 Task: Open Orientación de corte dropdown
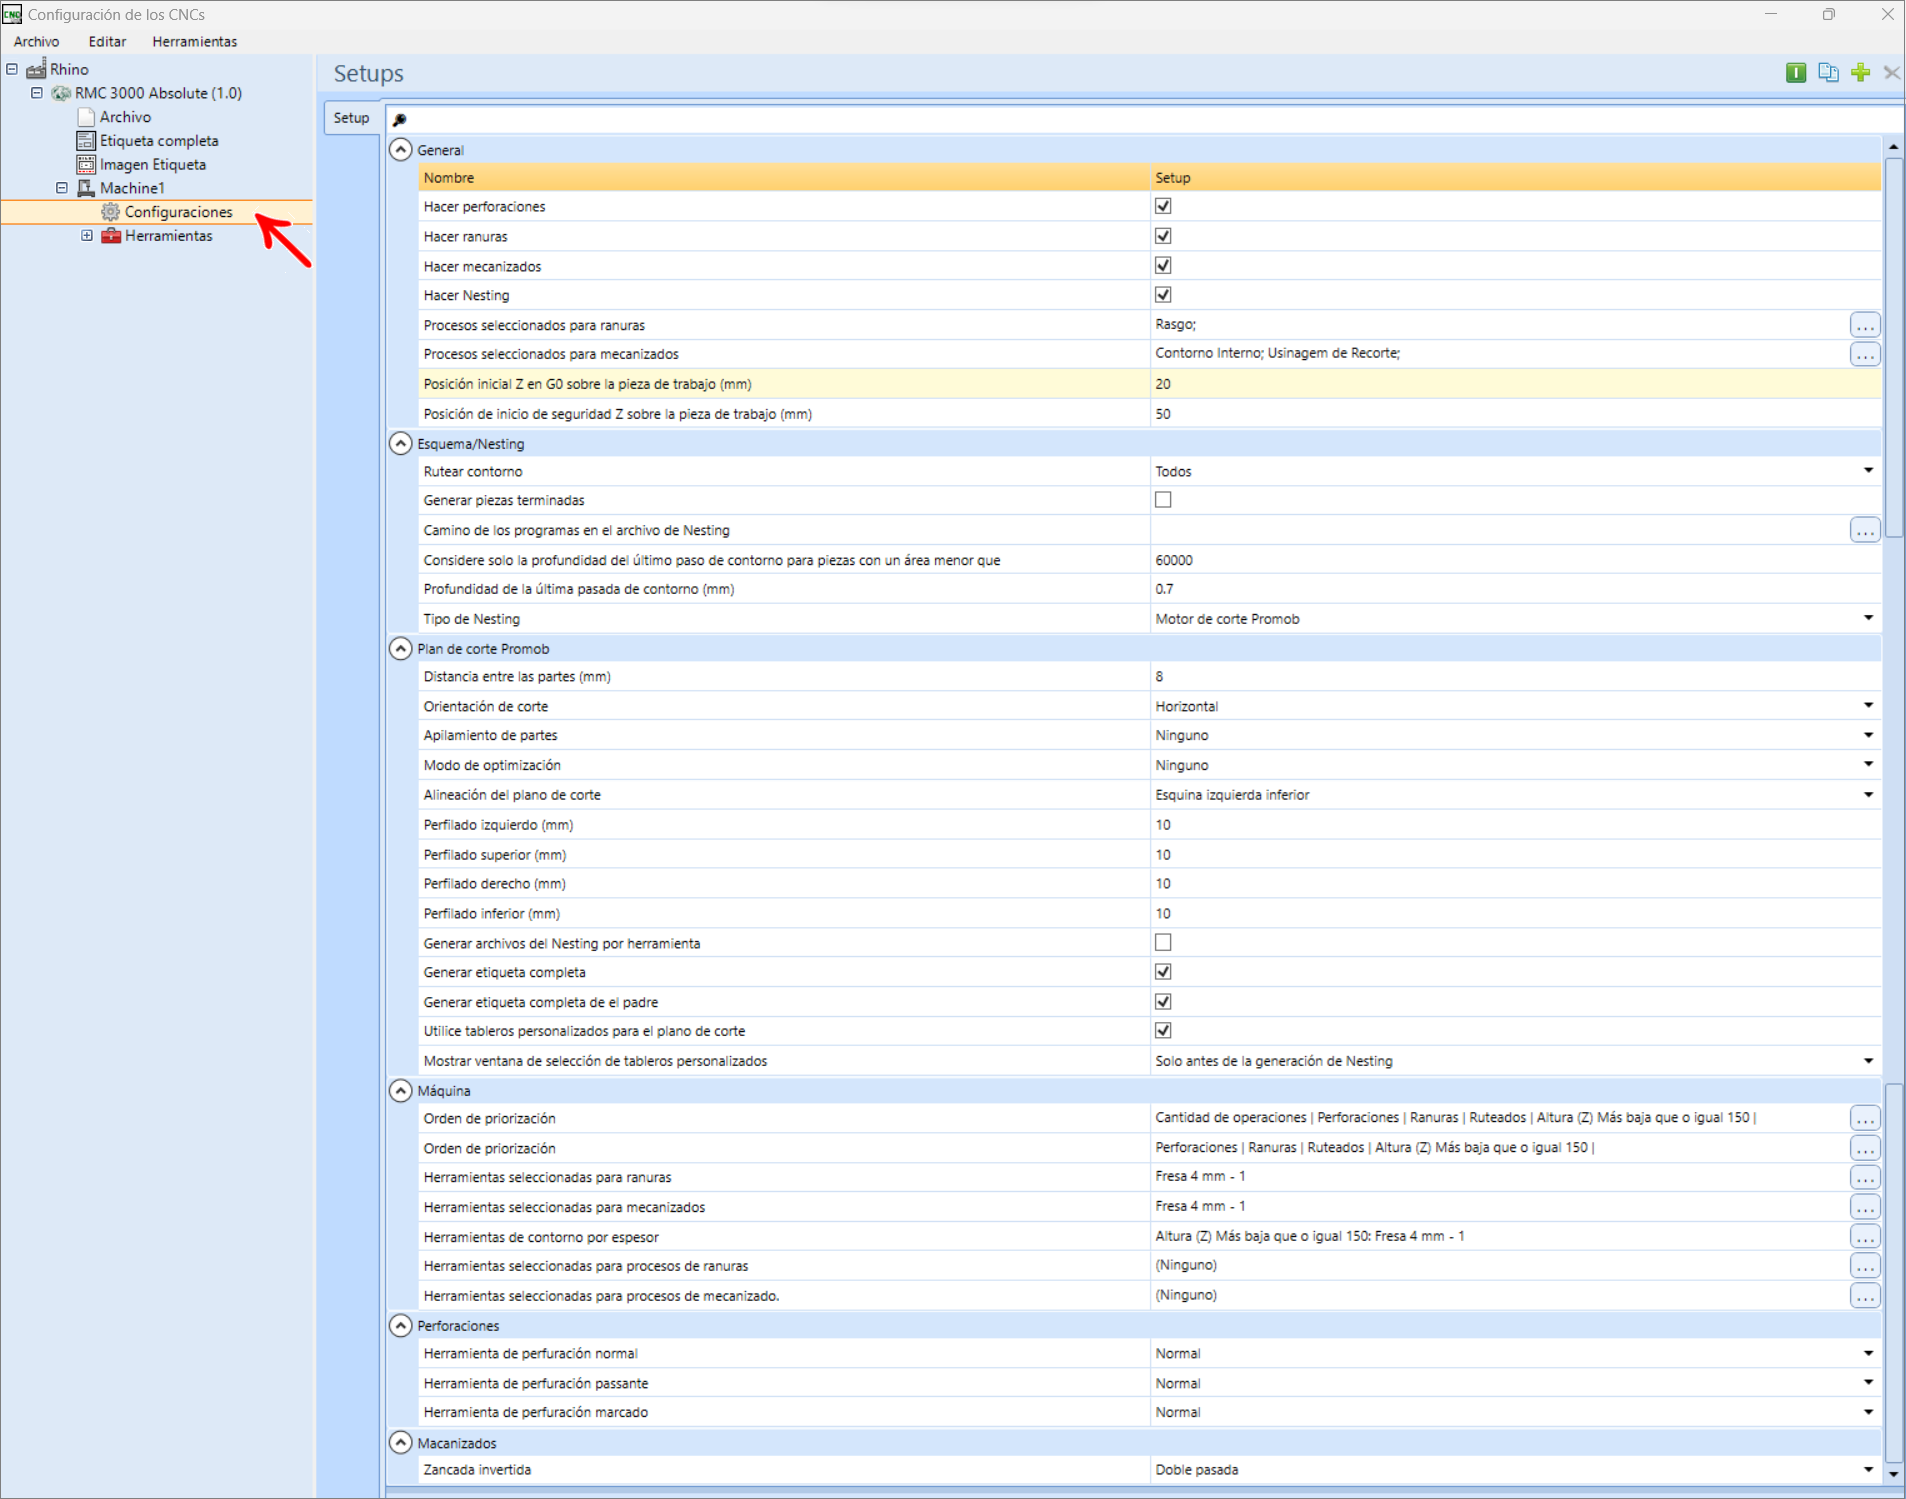tap(1868, 706)
